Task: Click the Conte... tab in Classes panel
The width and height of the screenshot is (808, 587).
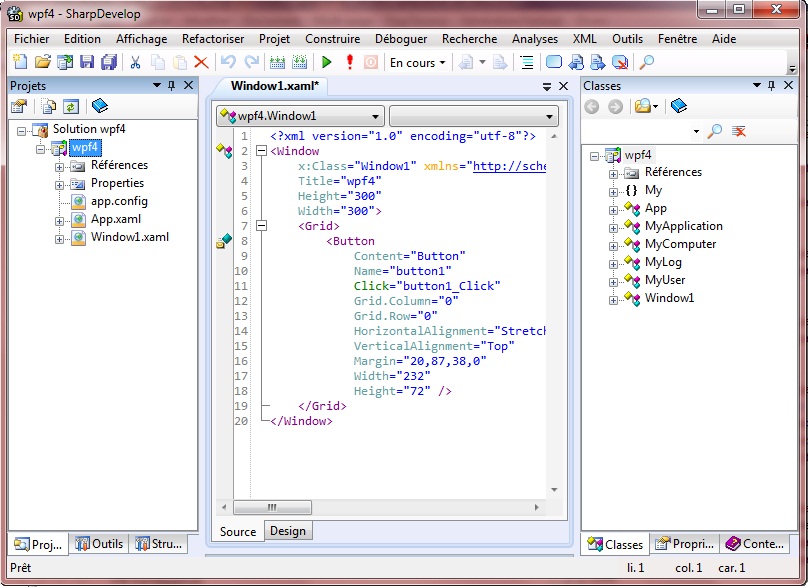Action: tap(755, 544)
